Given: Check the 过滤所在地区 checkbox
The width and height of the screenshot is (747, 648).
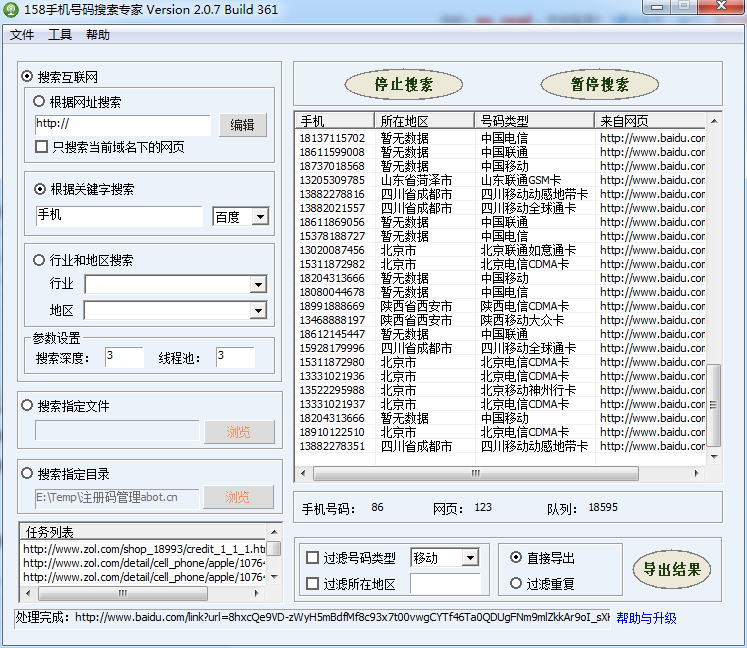Looking at the screenshot, I should pyautogui.click(x=312, y=583).
